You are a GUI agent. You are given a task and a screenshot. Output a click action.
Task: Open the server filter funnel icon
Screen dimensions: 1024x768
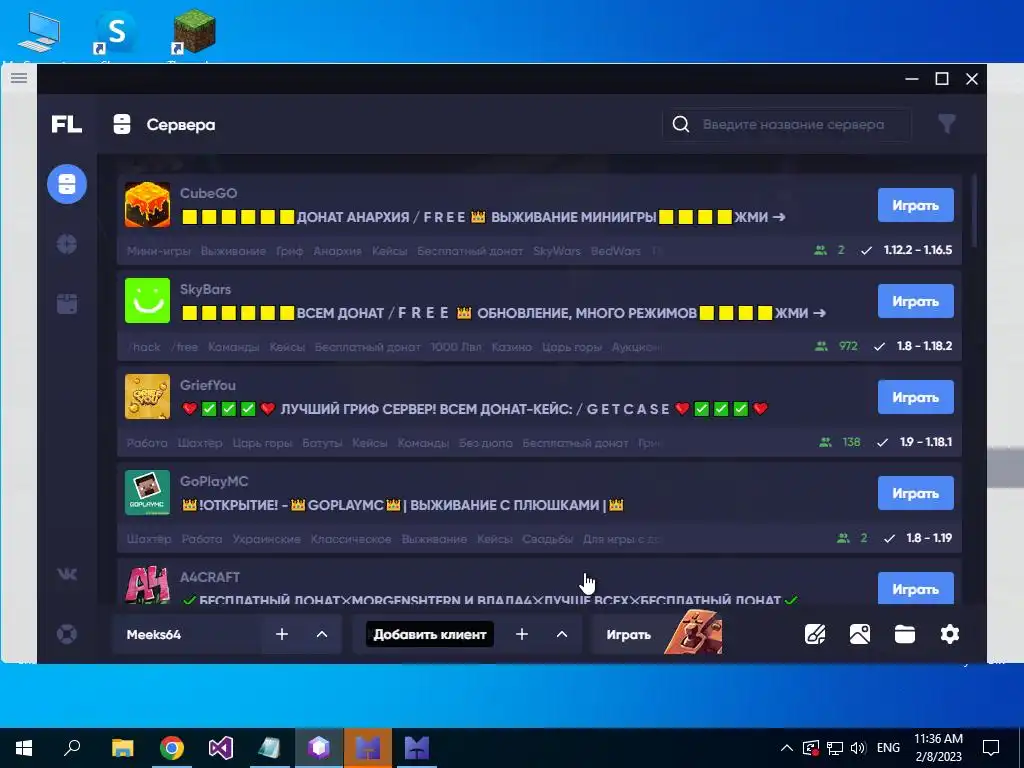[x=947, y=124]
